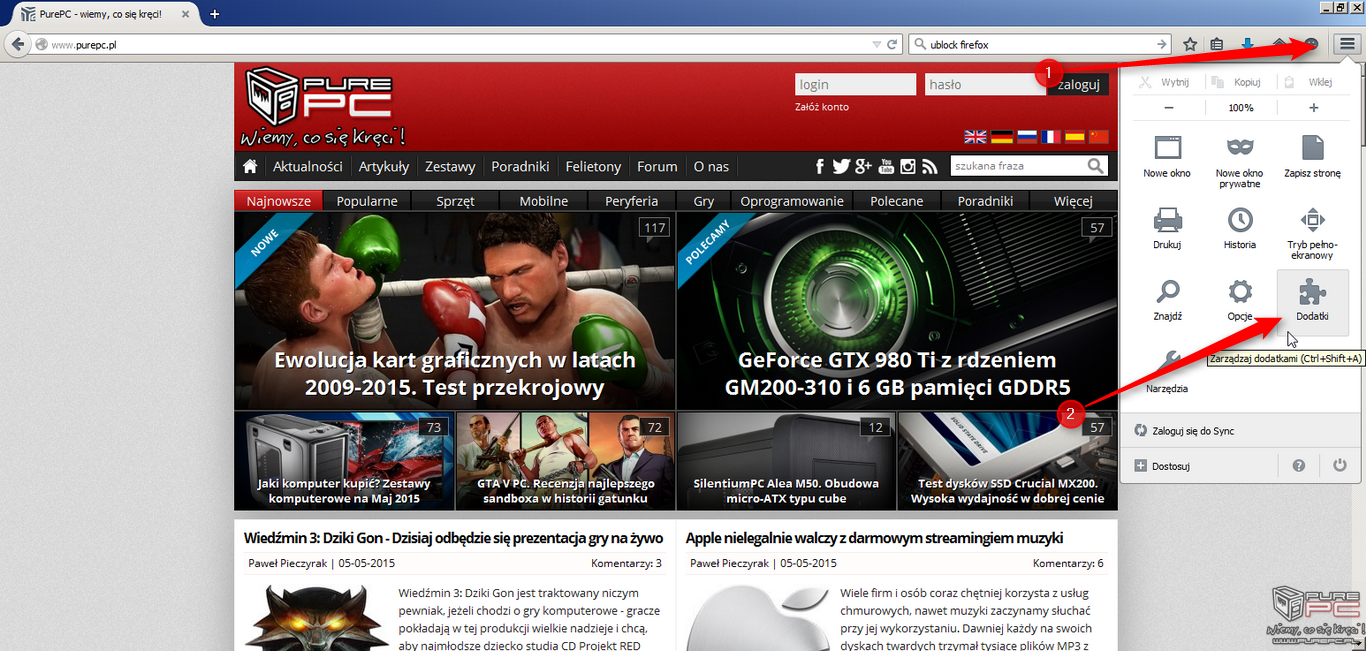The height and width of the screenshot is (651, 1366).
Task: Click Zapisz stronę icon
Action: [x=1312, y=148]
